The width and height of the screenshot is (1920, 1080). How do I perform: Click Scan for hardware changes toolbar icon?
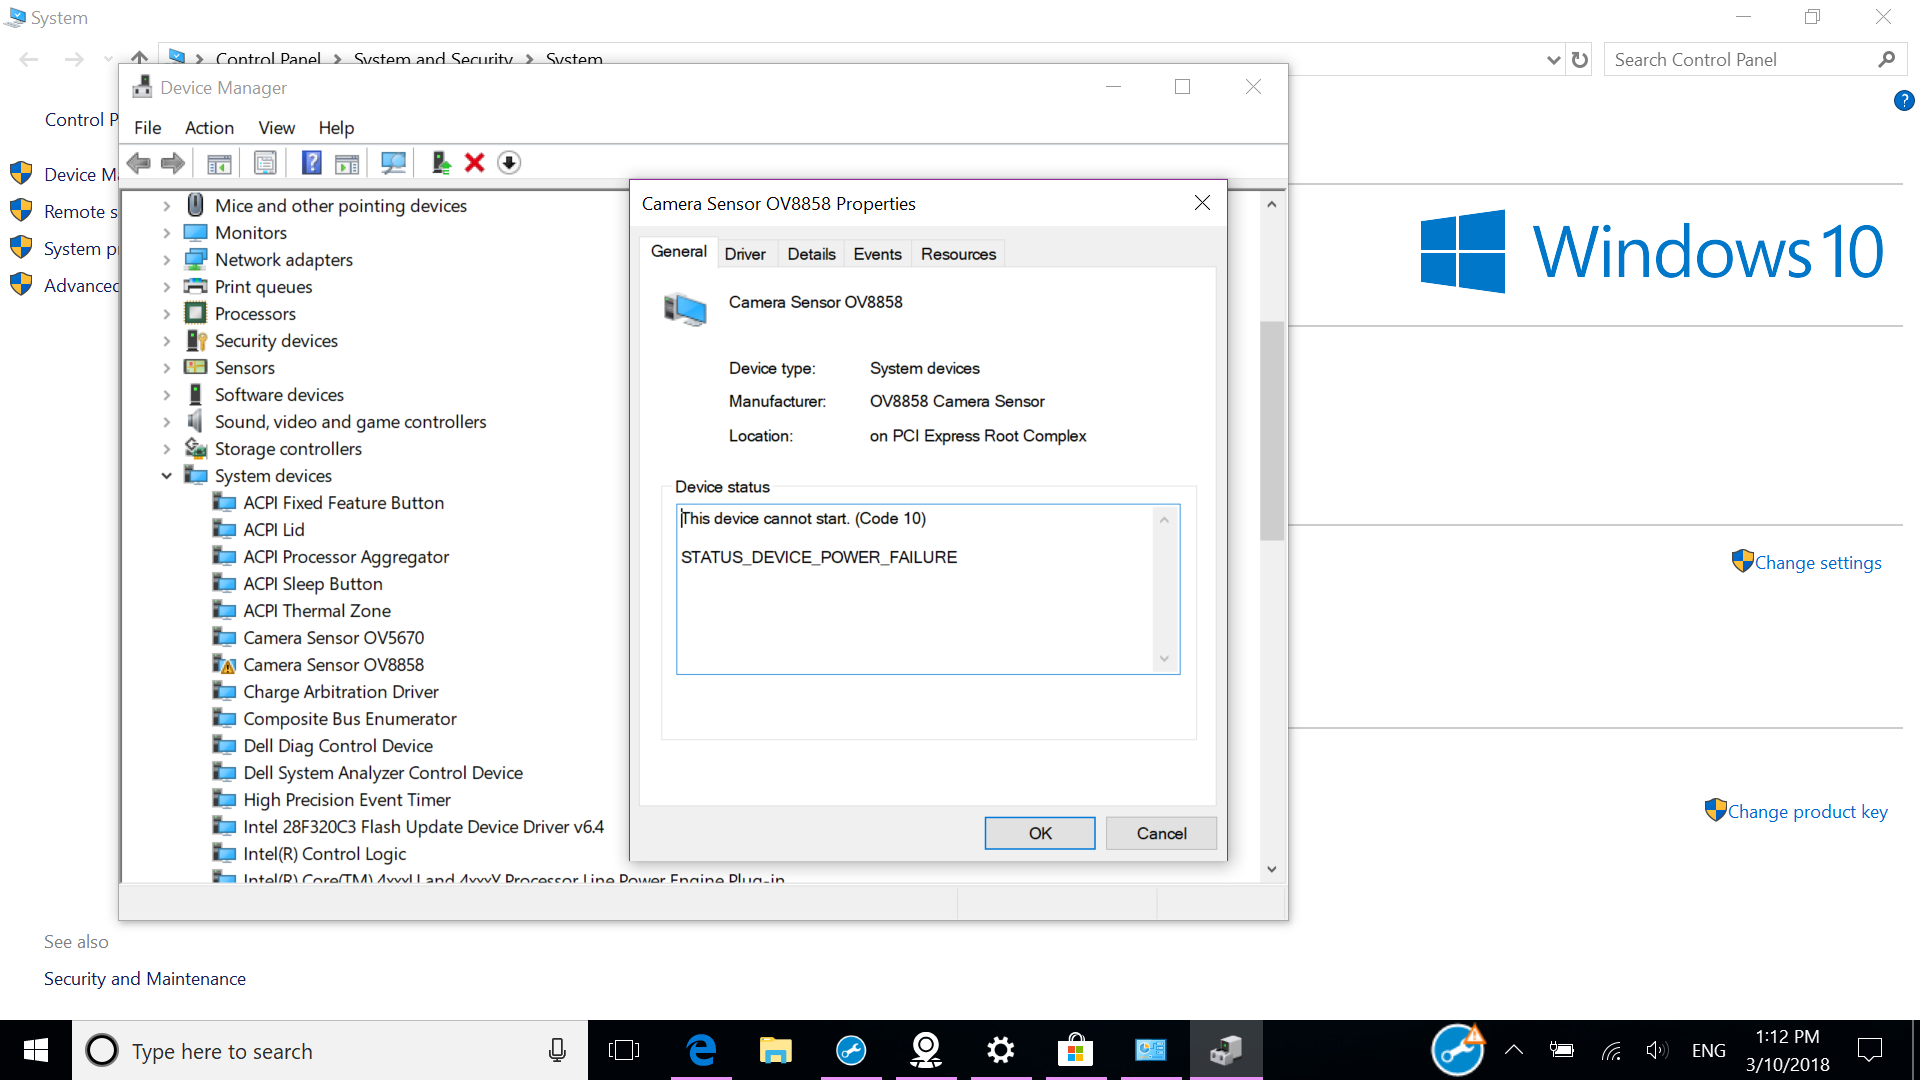(393, 163)
